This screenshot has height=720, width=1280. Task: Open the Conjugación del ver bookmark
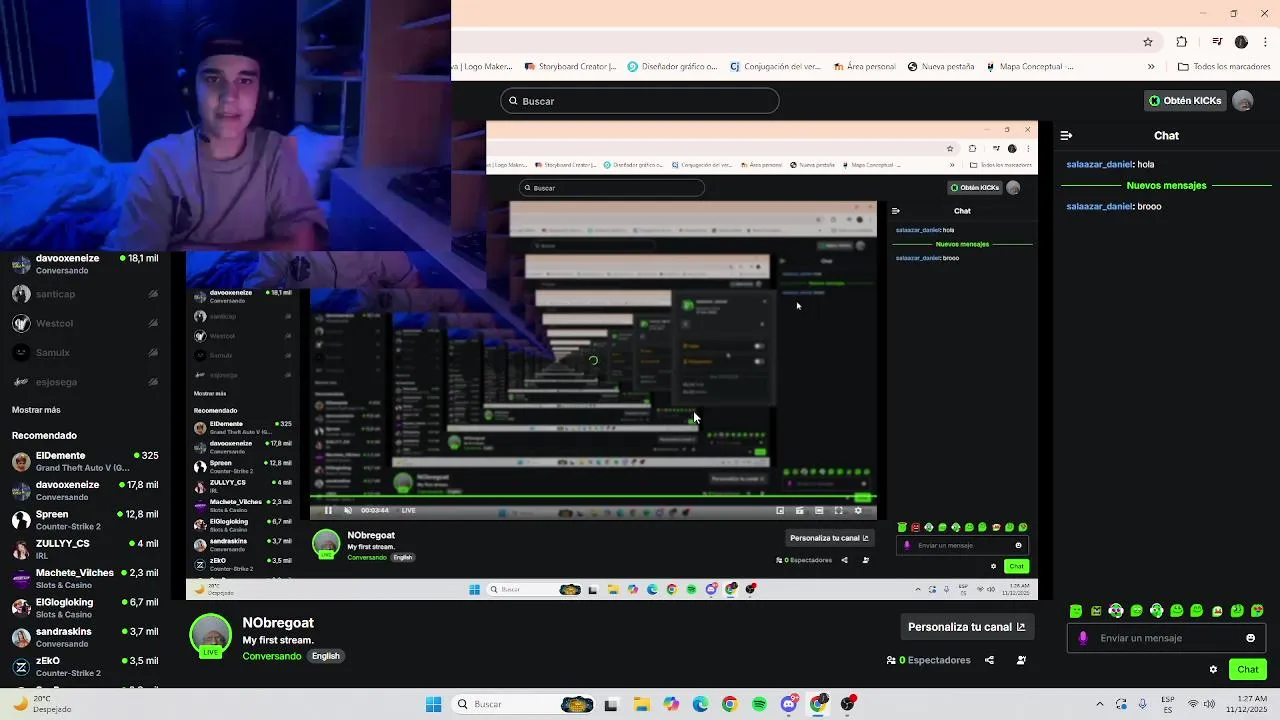pyautogui.click(x=775, y=67)
